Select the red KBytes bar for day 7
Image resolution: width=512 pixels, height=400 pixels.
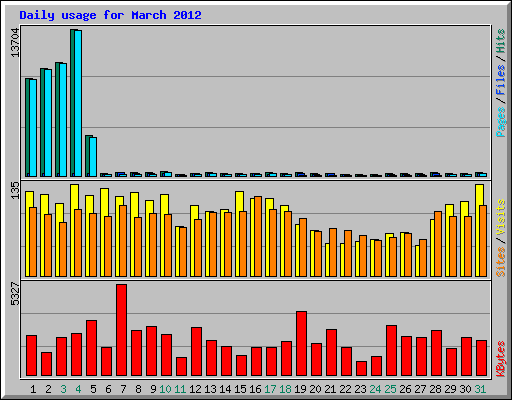(122, 330)
